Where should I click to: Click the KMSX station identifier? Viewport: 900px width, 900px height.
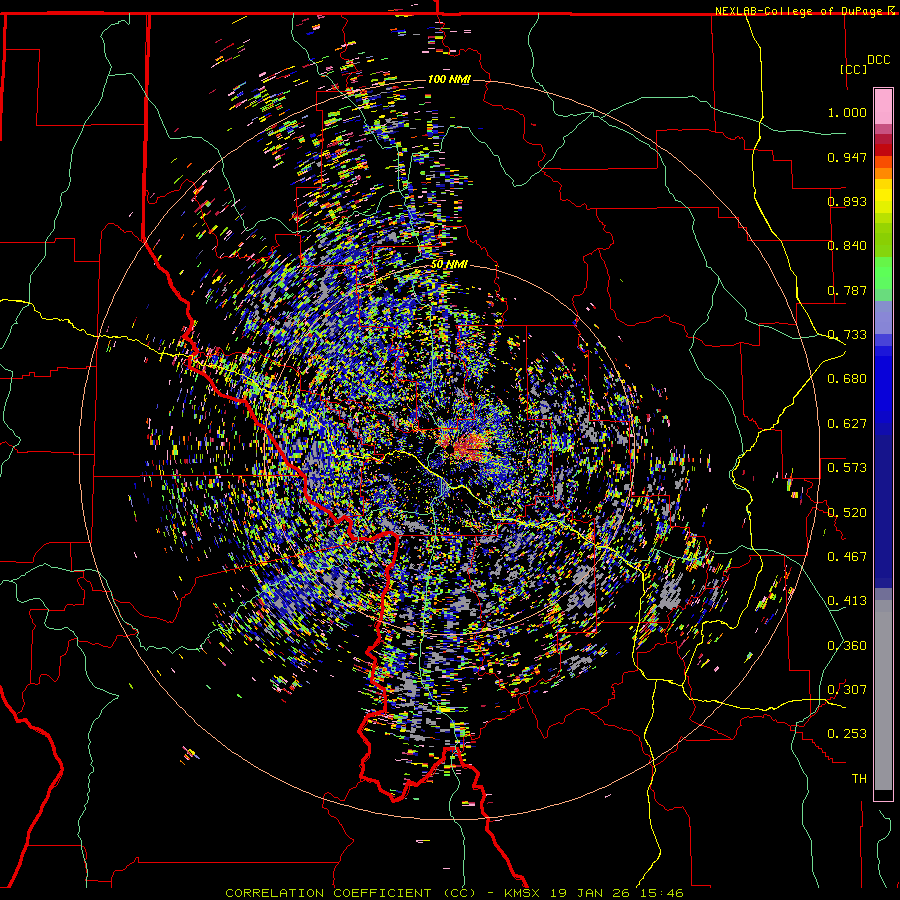(523, 893)
